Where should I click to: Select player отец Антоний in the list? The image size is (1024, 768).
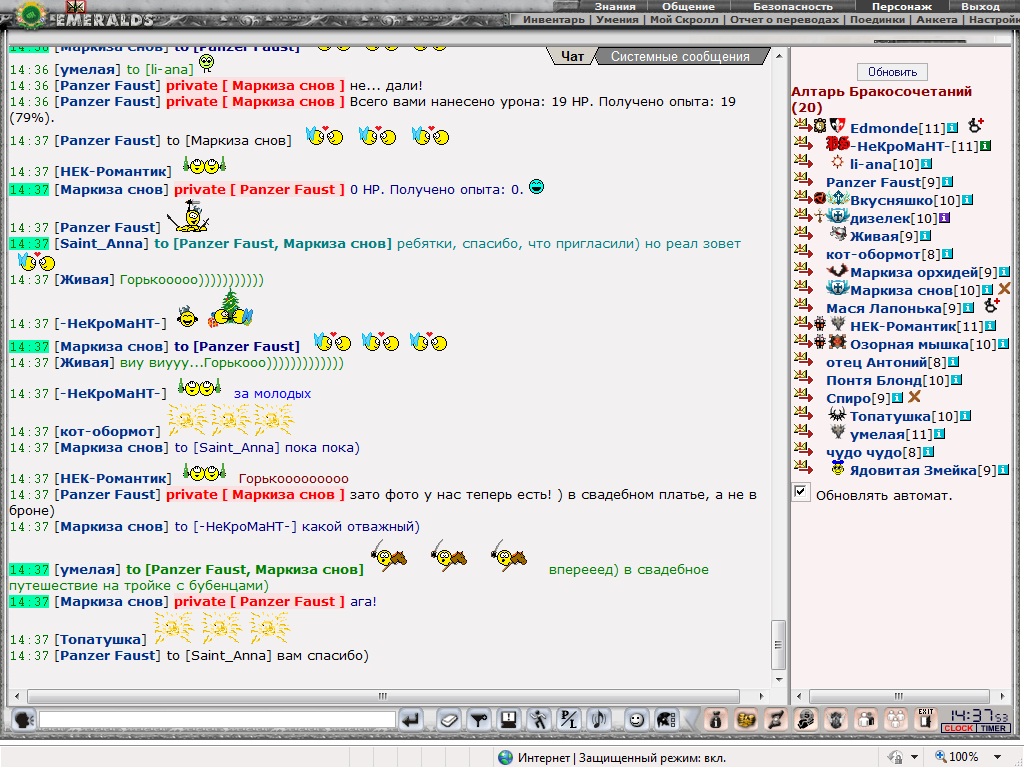(x=876, y=362)
